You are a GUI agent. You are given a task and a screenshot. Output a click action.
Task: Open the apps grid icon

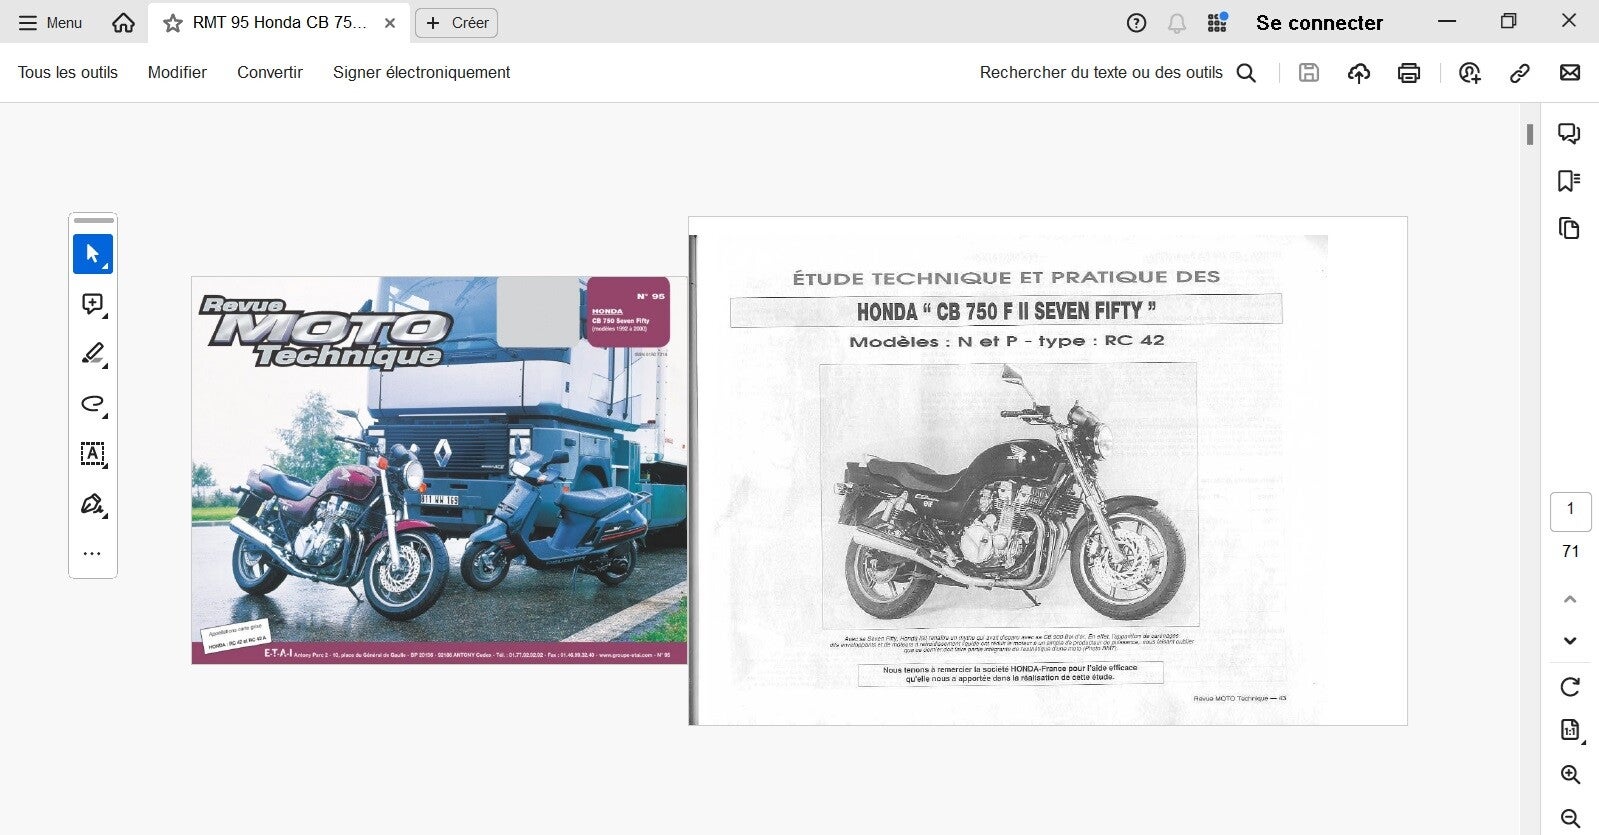(x=1217, y=23)
